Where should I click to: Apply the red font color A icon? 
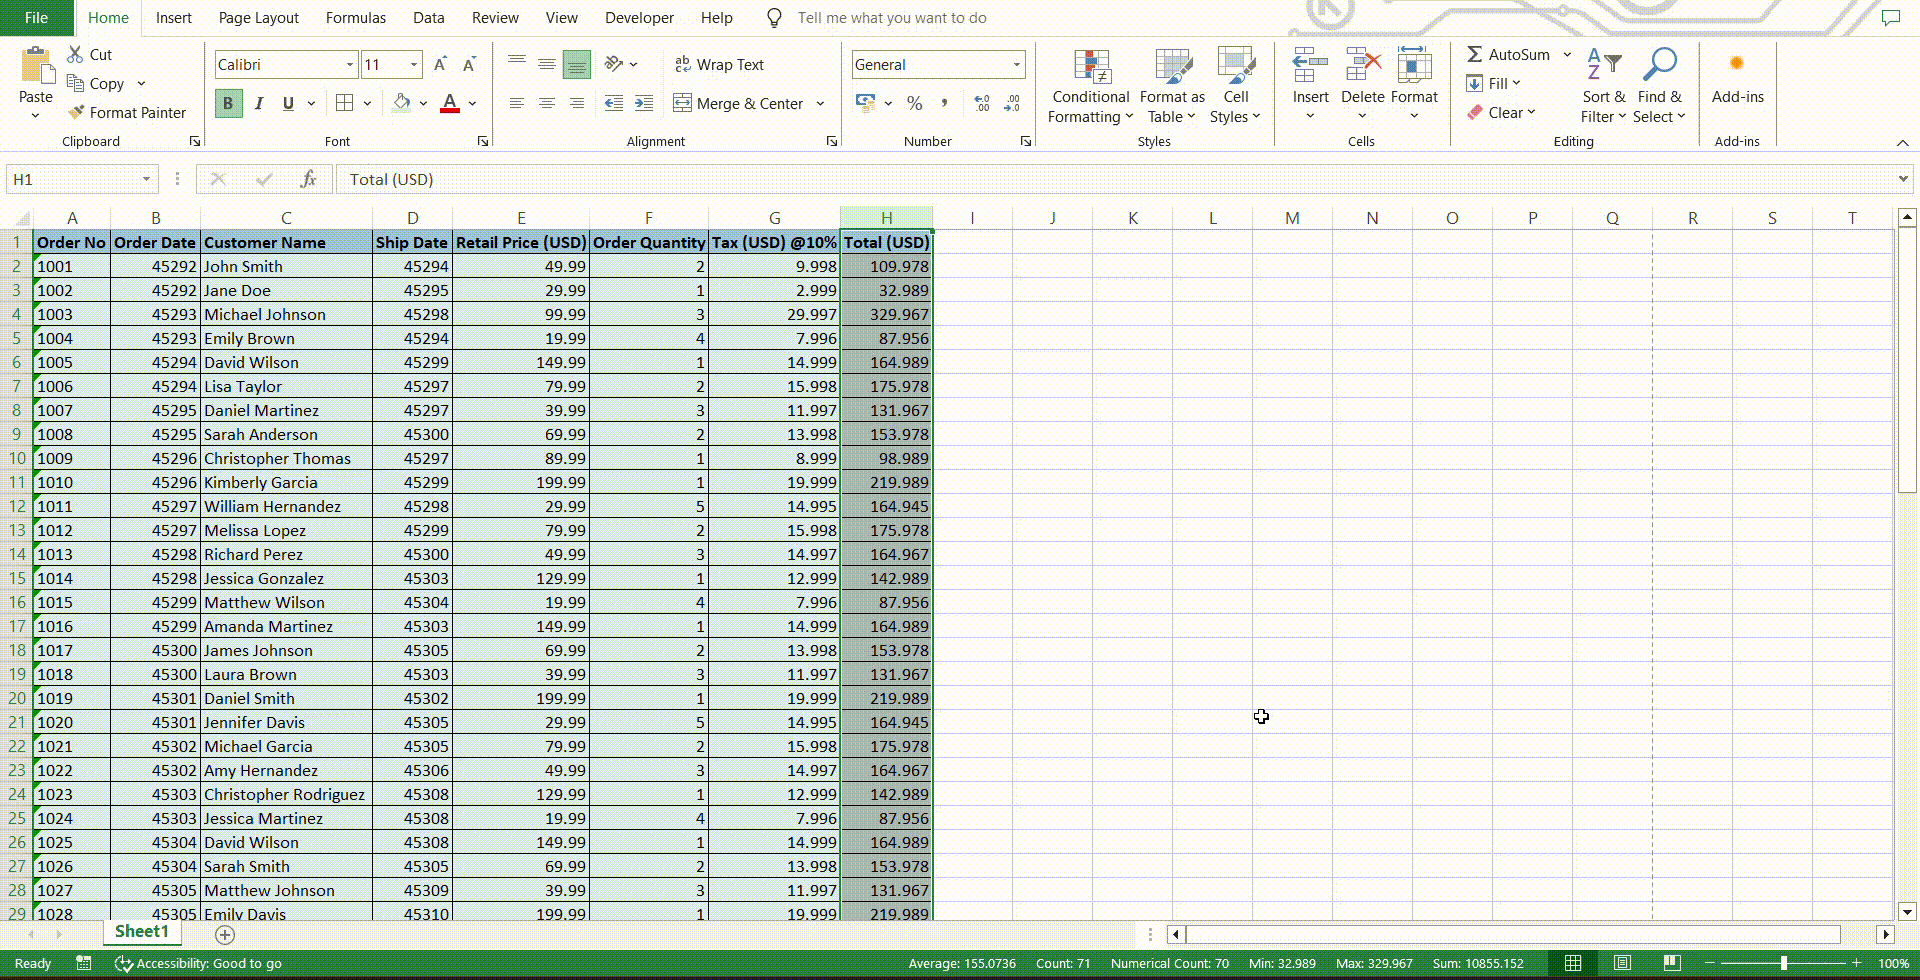[x=450, y=103]
